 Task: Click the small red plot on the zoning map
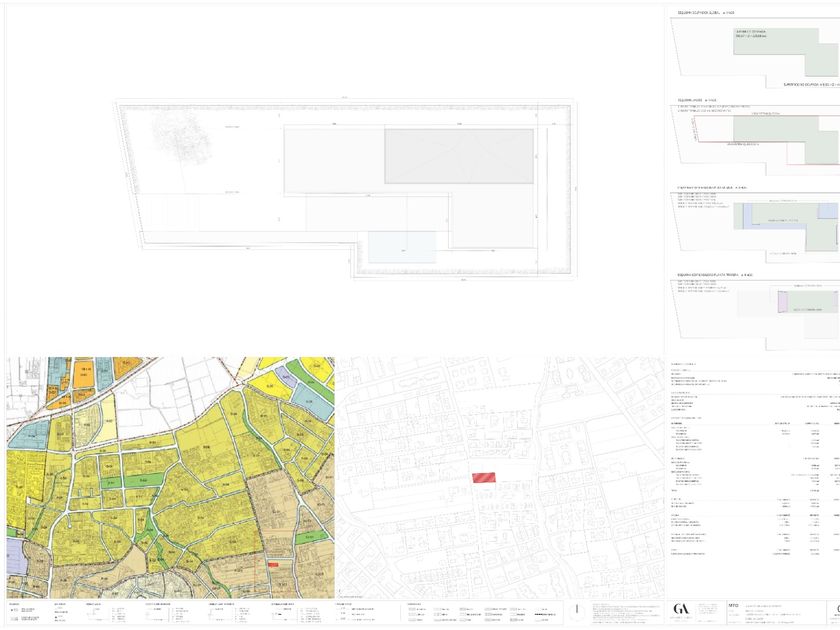273,564
